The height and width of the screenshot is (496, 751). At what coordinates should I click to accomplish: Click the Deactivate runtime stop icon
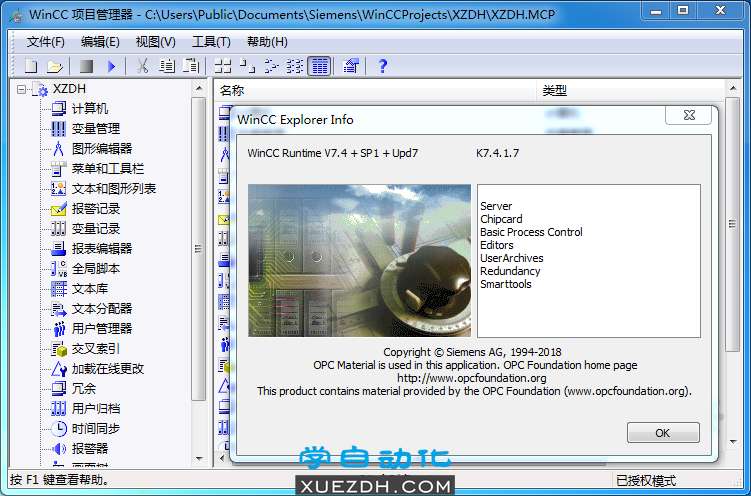tap(86, 66)
